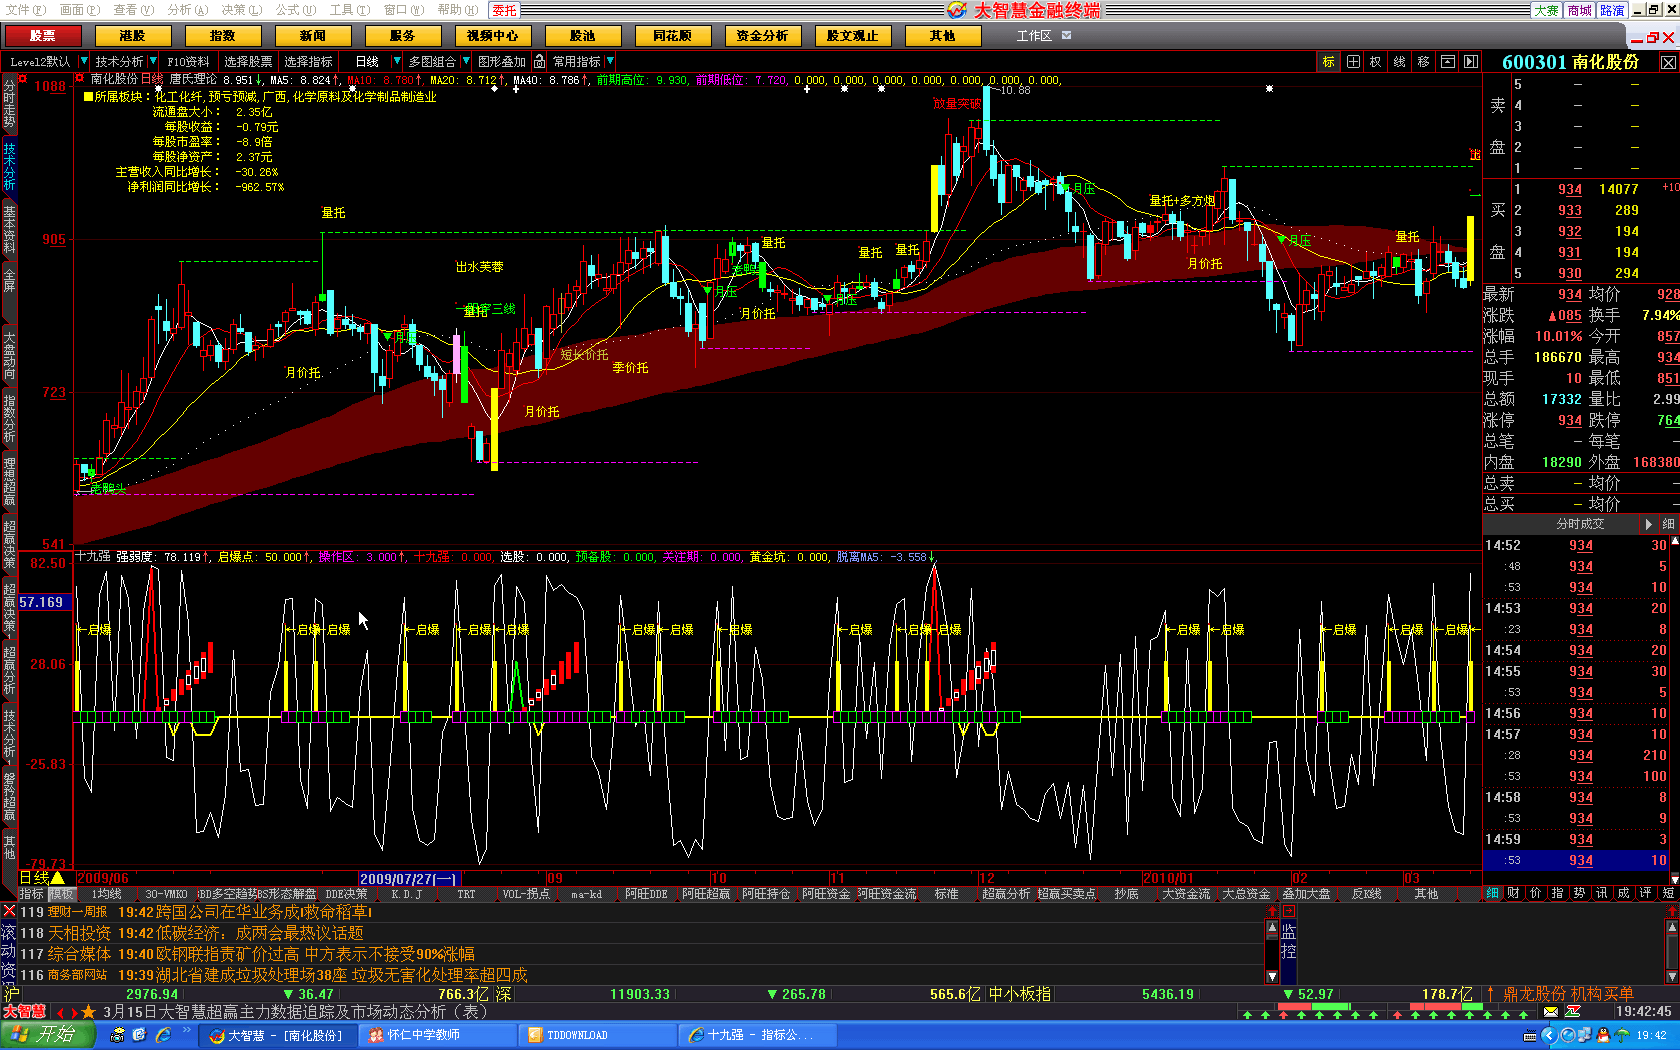Click the Windows 开始 Start button
This screenshot has width=1680, height=1050.
pos(48,1035)
